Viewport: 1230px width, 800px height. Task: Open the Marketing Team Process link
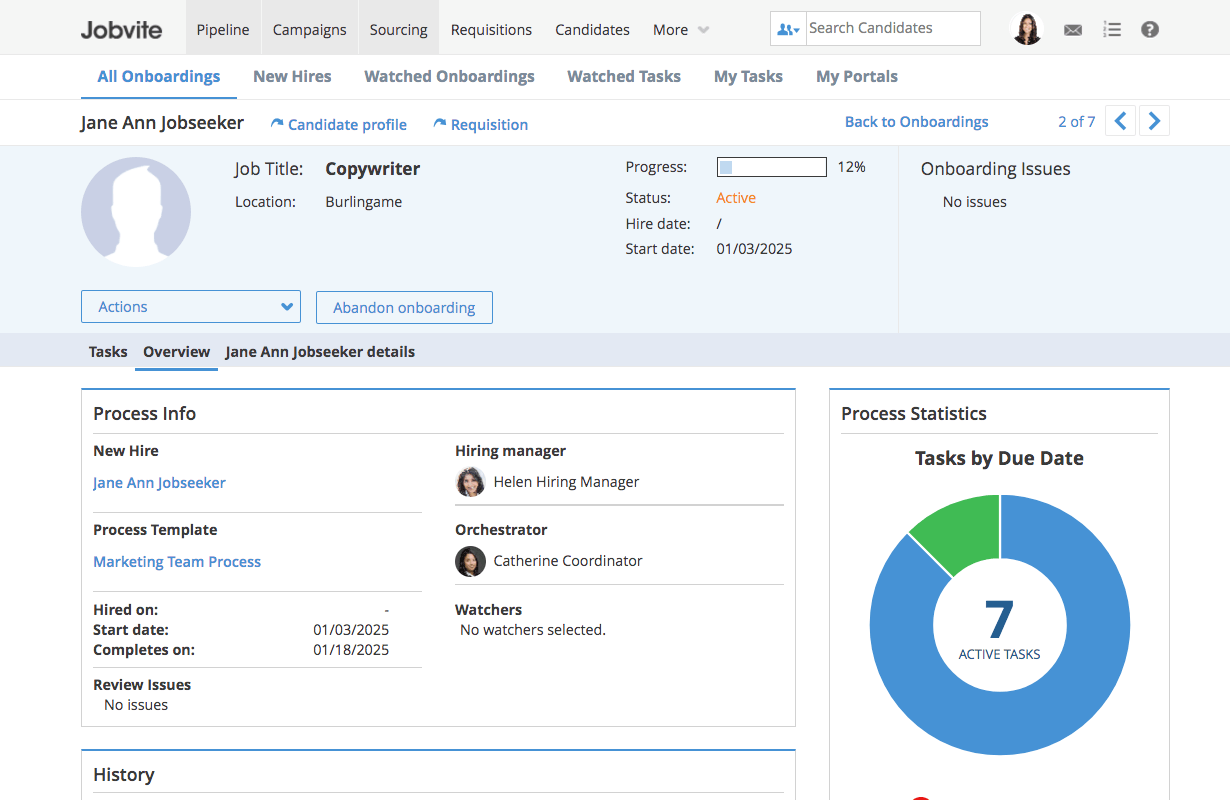pyautogui.click(x=177, y=562)
